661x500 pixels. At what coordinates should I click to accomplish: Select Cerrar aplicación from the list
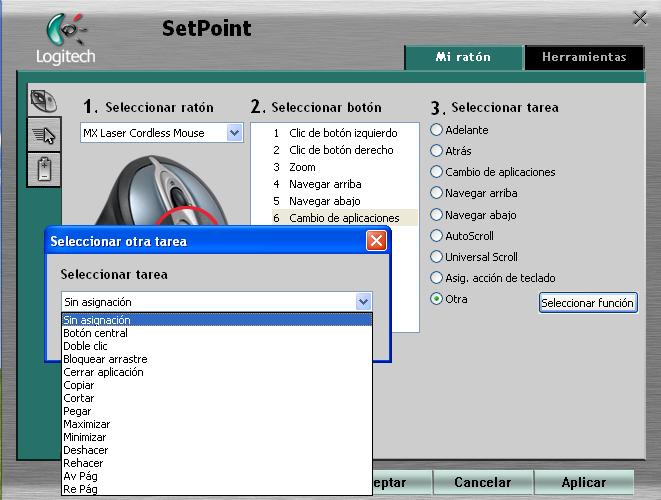pyautogui.click(x=217, y=372)
